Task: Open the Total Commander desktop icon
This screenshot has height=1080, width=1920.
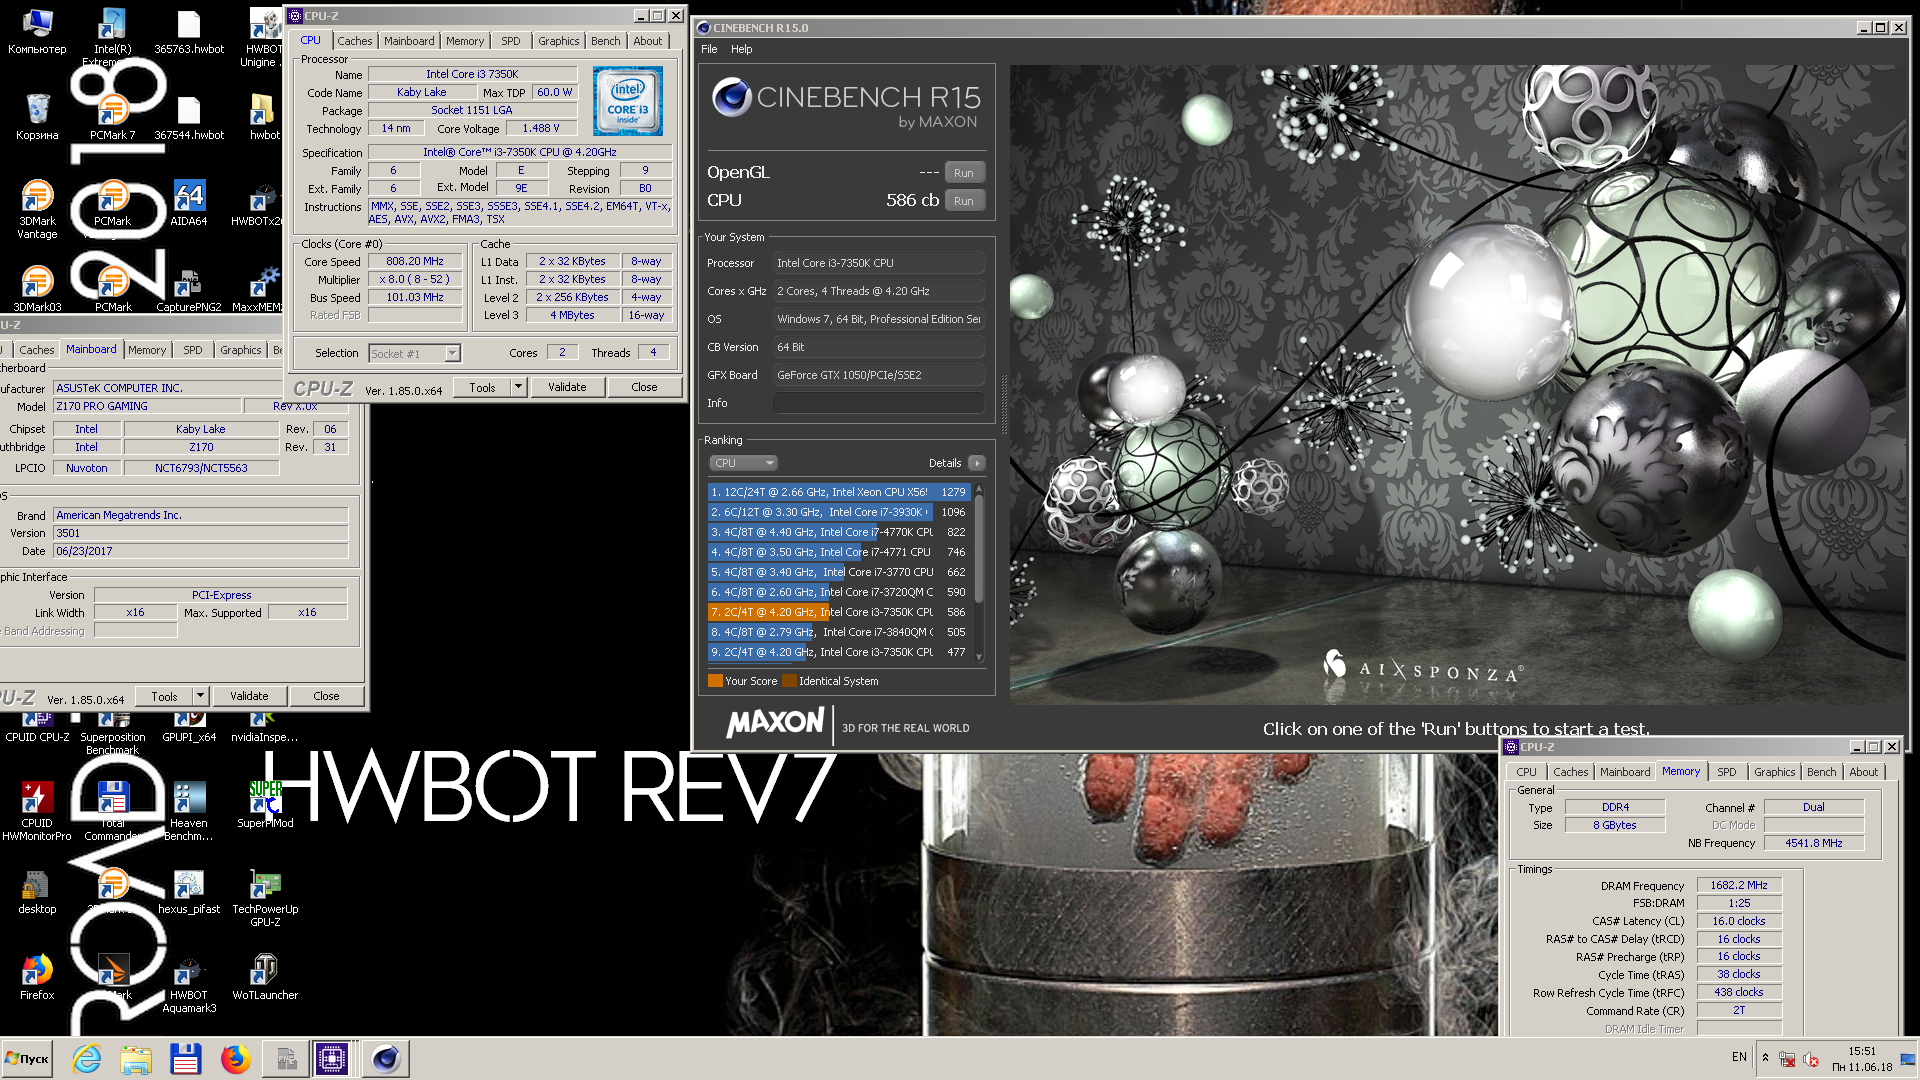Action: (112, 811)
